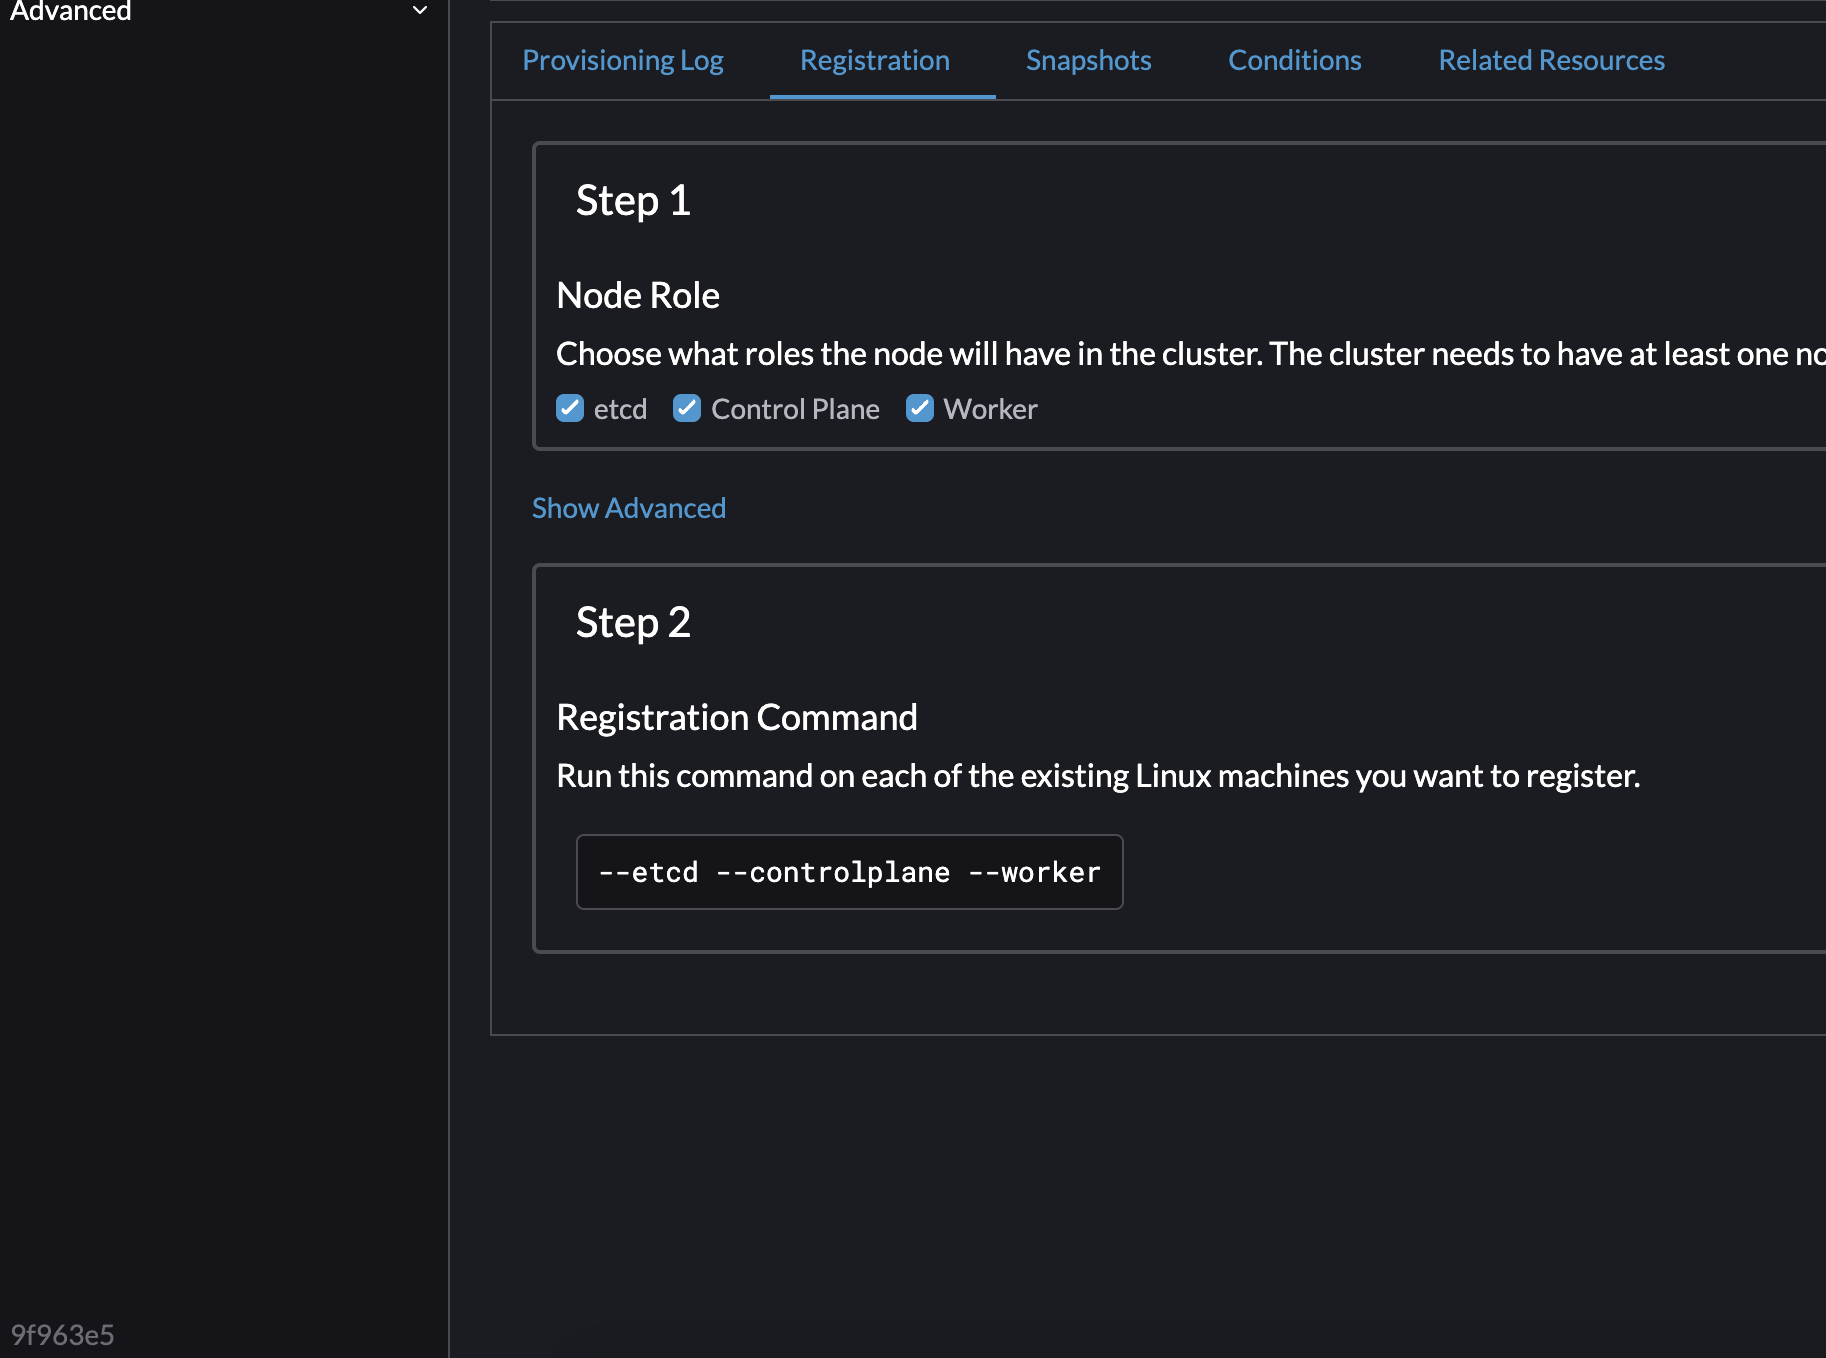1826x1358 pixels.
Task: Click the Registration Command section title
Action: 737,716
